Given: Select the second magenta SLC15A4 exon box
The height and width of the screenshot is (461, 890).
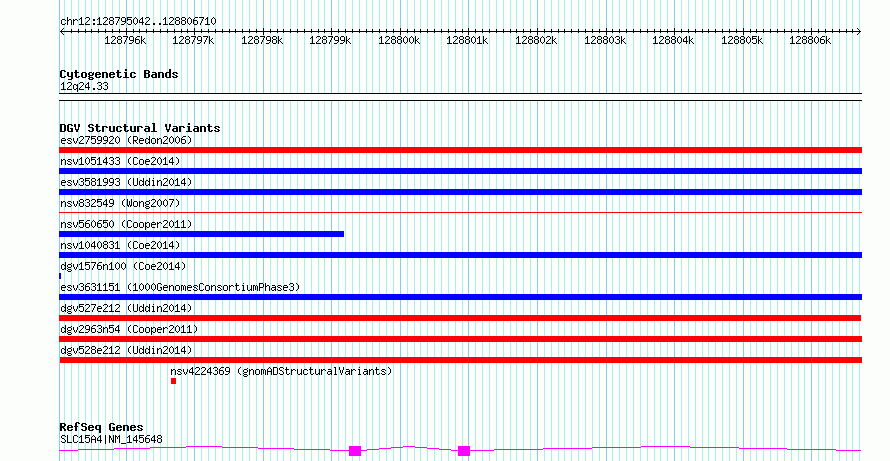Looking at the screenshot, I should pyautogui.click(x=464, y=451).
